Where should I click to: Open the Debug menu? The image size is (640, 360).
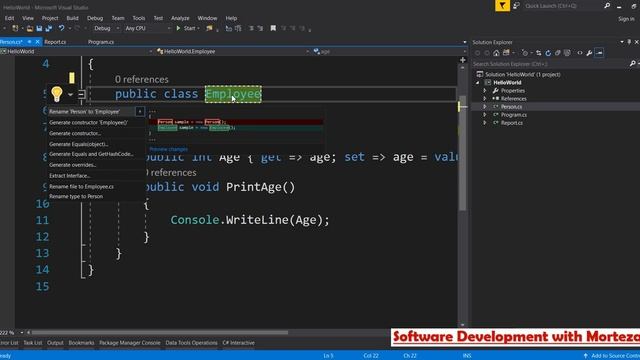[x=95, y=18]
